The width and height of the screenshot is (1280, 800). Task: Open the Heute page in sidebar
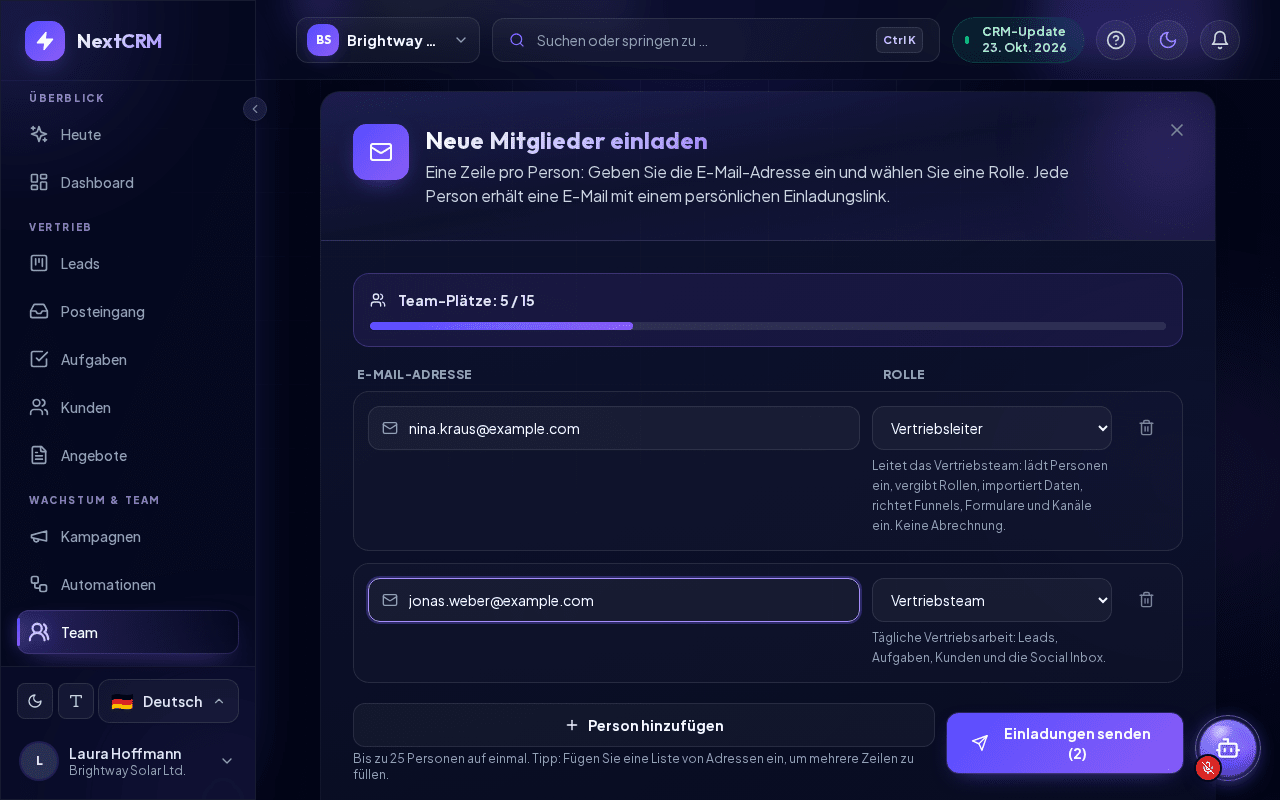coord(128,134)
